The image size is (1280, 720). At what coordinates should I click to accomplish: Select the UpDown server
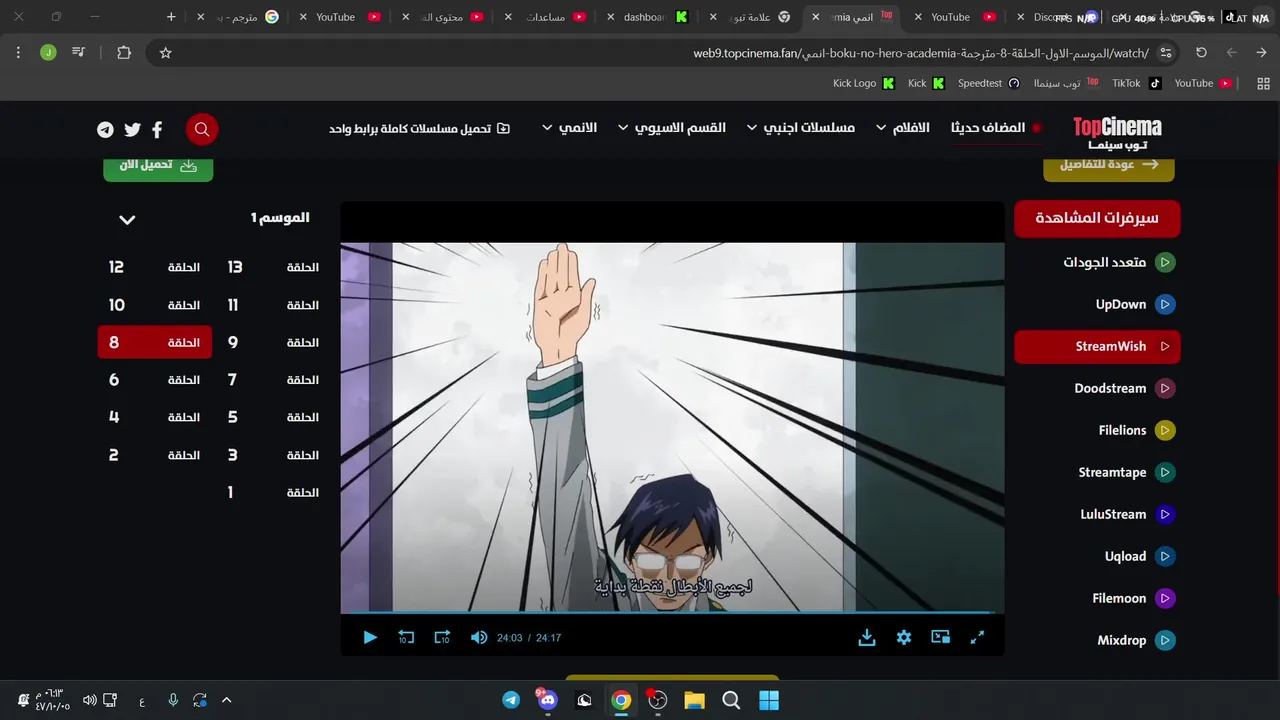pos(1097,305)
